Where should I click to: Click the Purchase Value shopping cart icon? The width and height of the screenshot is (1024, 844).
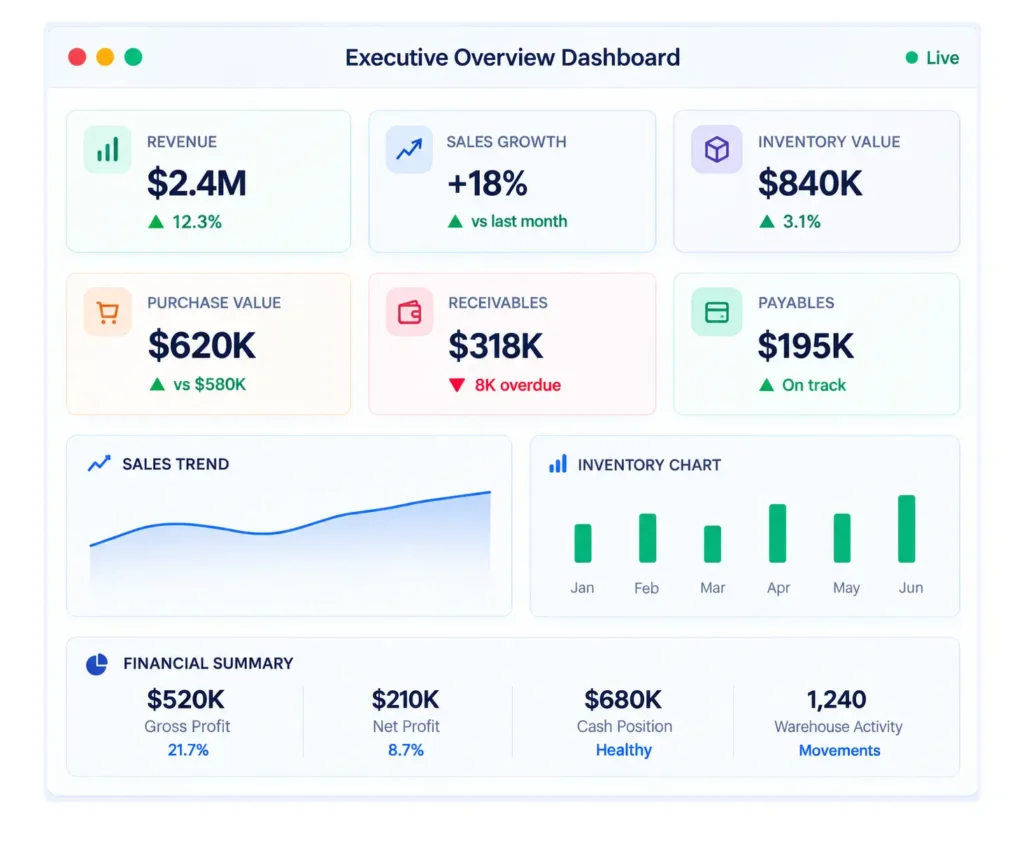108,312
